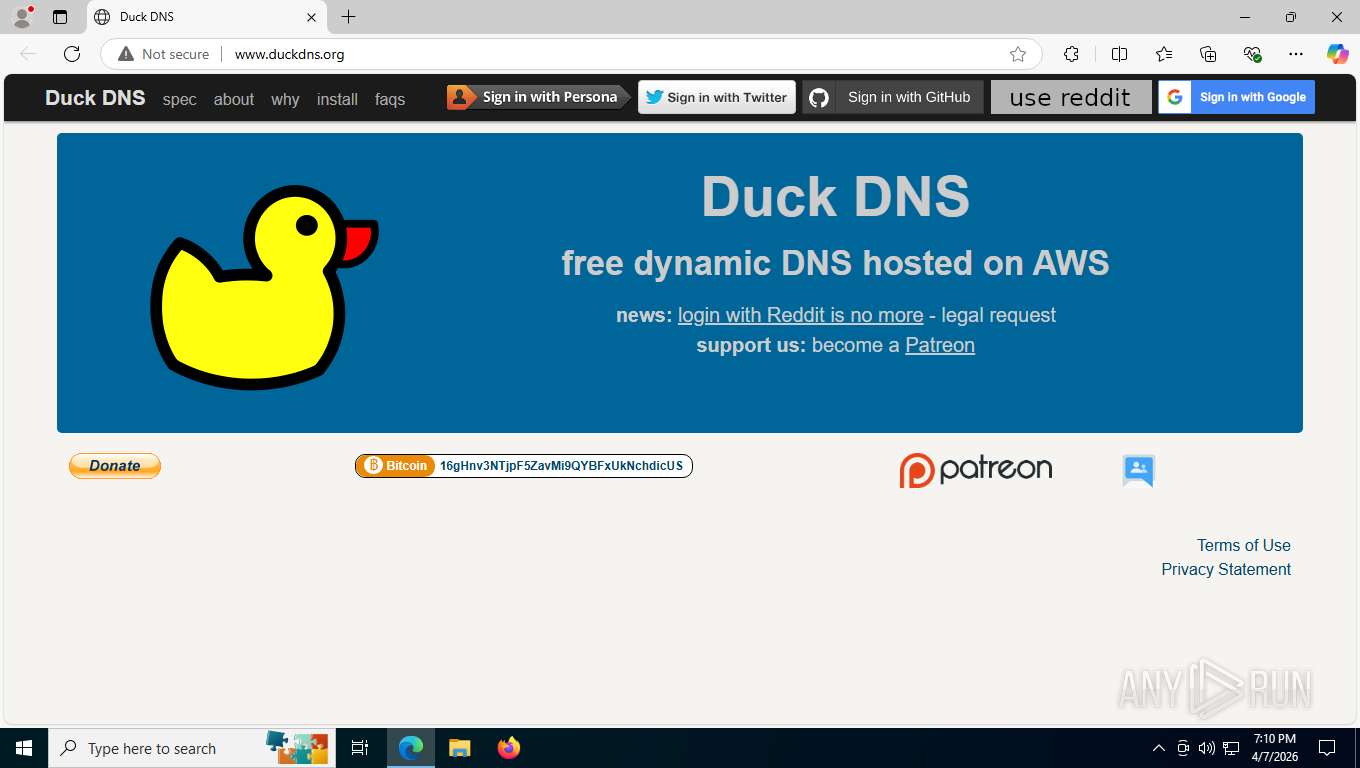Click the blue contacts community icon

click(1139, 470)
